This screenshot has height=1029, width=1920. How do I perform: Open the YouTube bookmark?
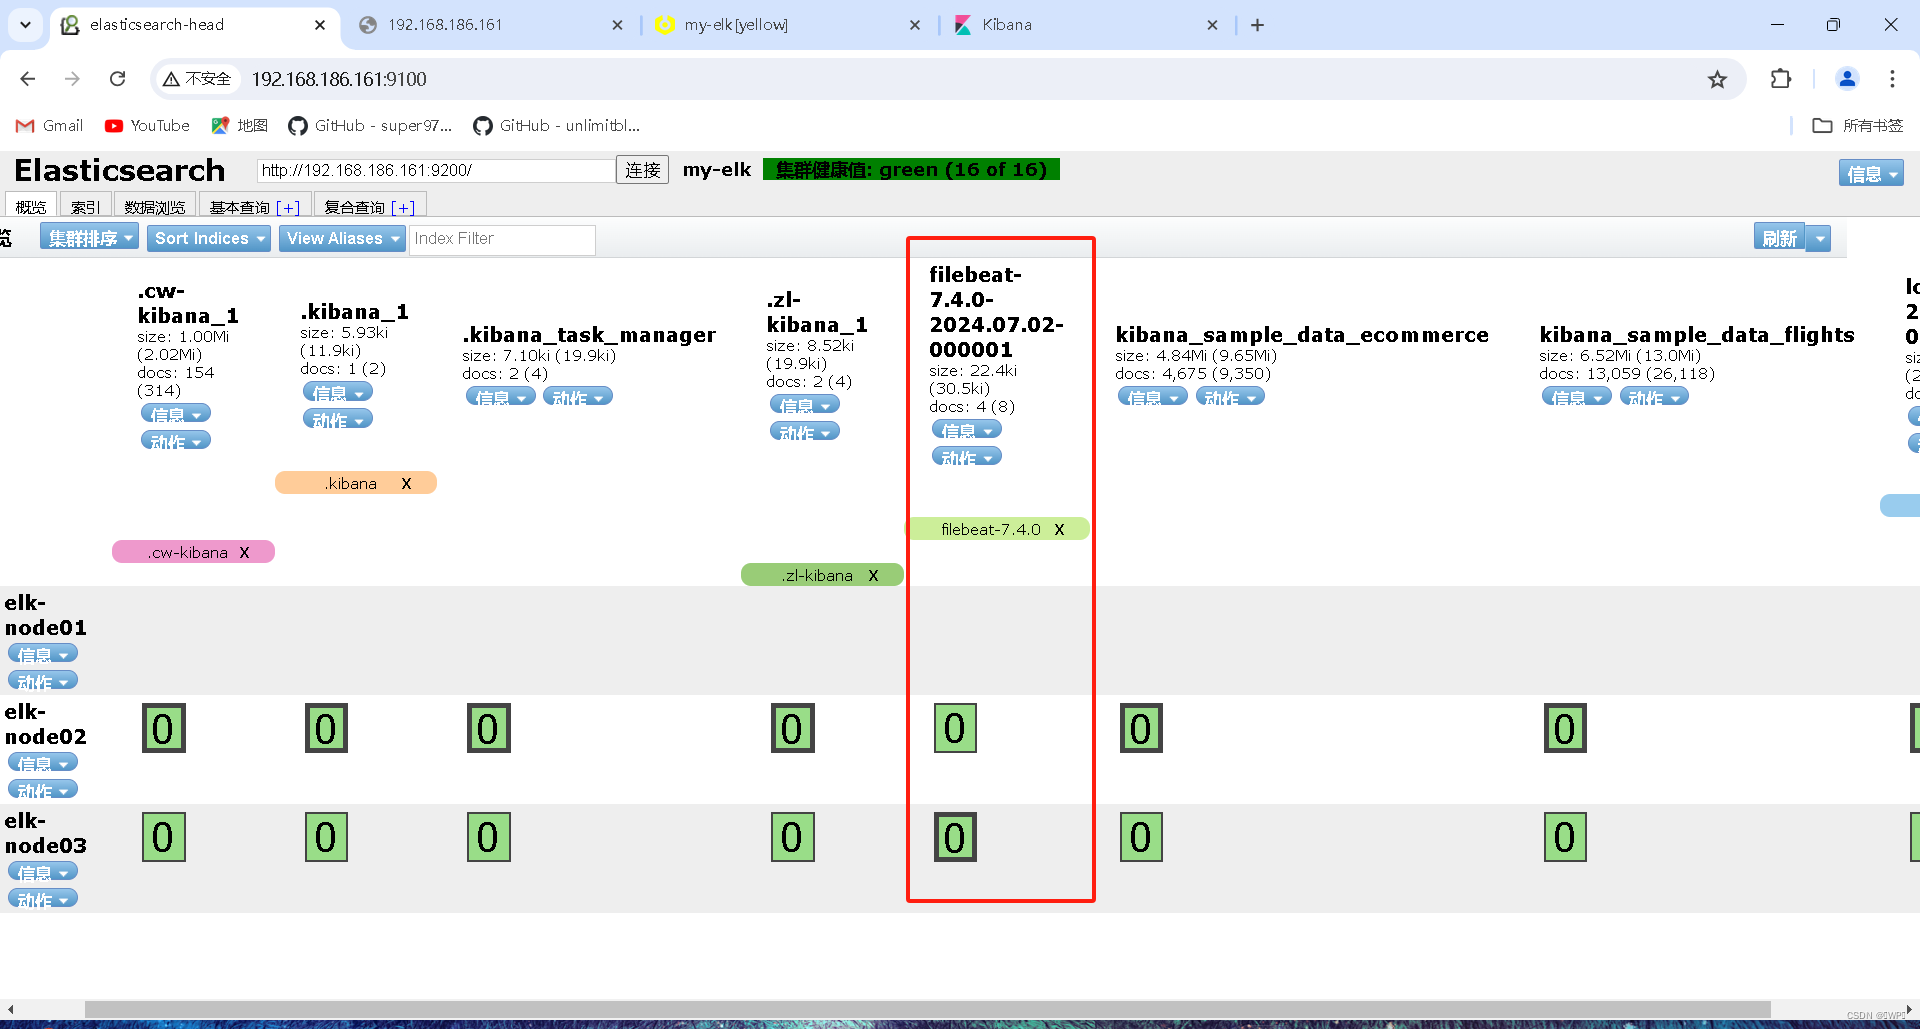point(147,126)
